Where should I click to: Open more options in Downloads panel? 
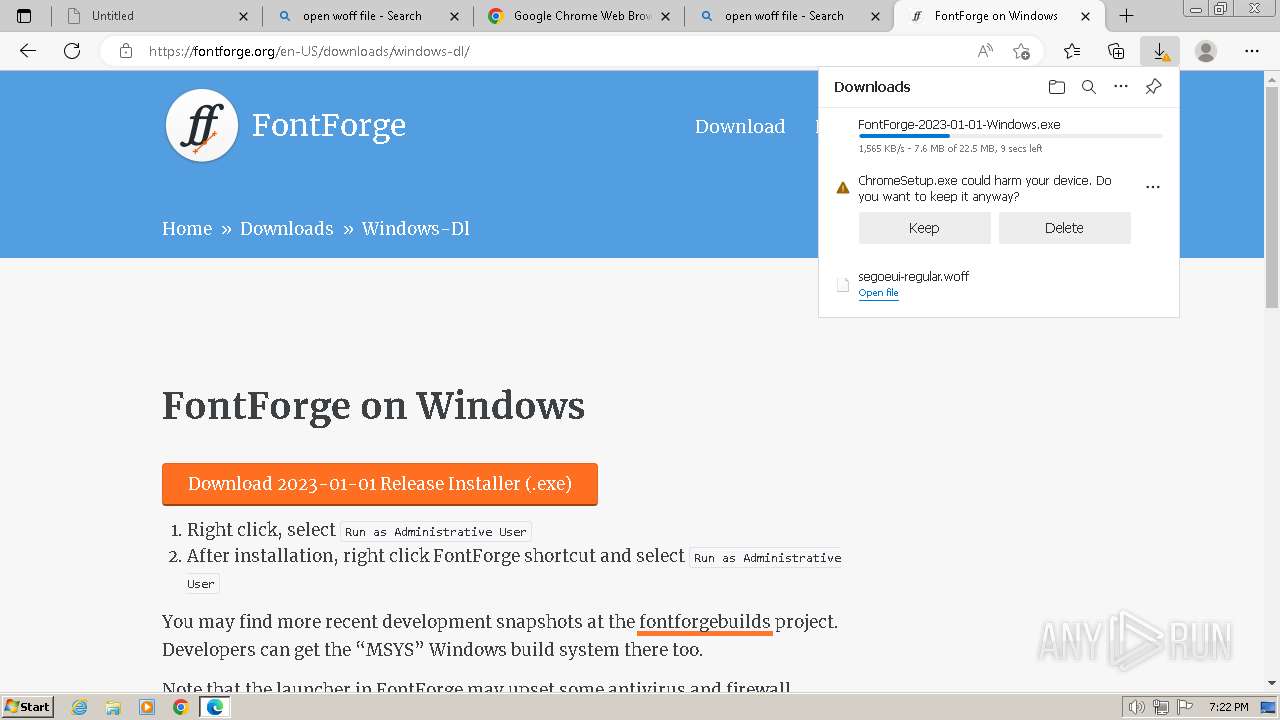tap(1121, 87)
